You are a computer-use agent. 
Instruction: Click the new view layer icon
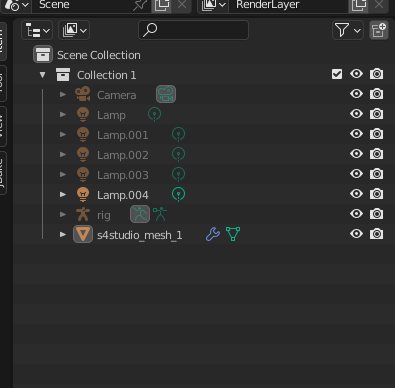(x=359, y=5)
